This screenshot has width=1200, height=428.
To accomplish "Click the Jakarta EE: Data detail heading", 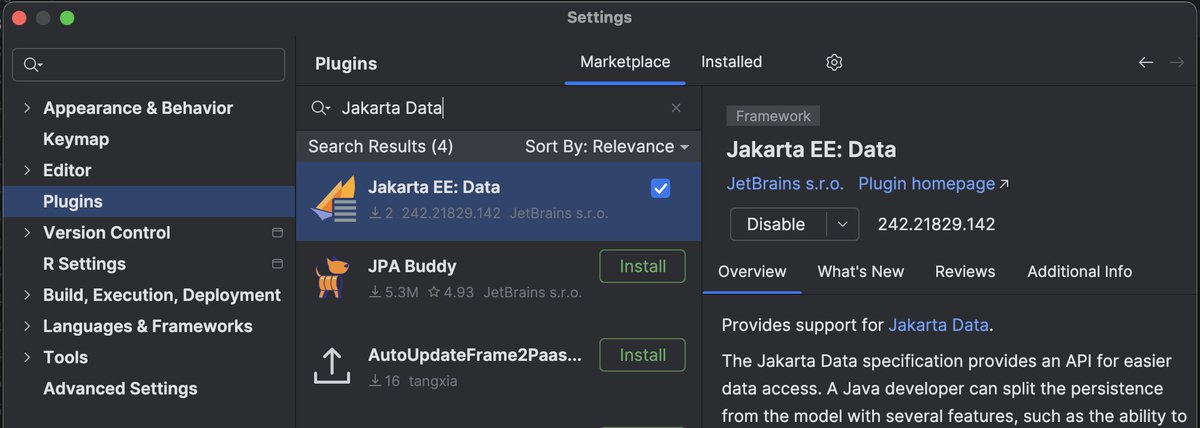I will [x=811, y=150].
